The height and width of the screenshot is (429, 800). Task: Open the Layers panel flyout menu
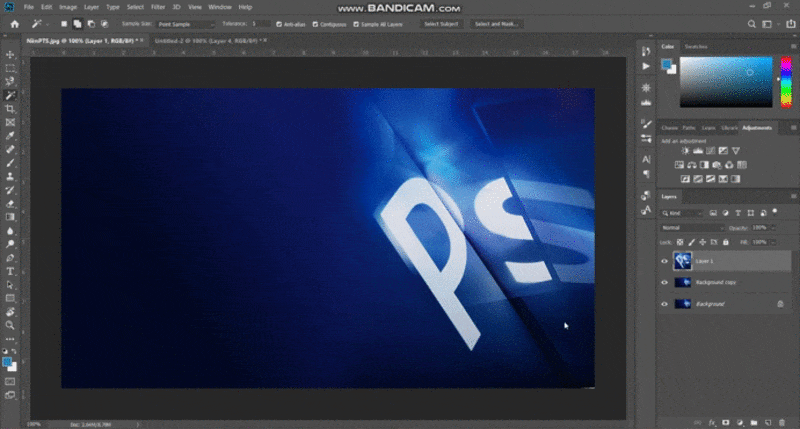coord(793,196)
